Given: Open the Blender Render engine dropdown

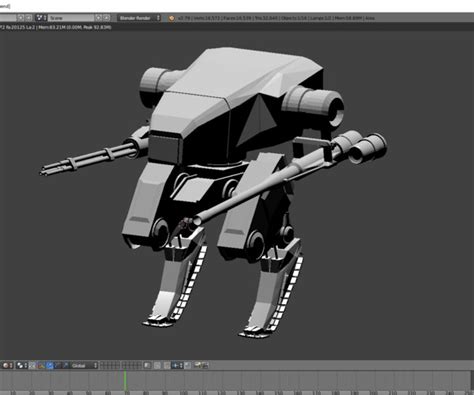Looking at the screenshot, I should (x=140, y=18).
